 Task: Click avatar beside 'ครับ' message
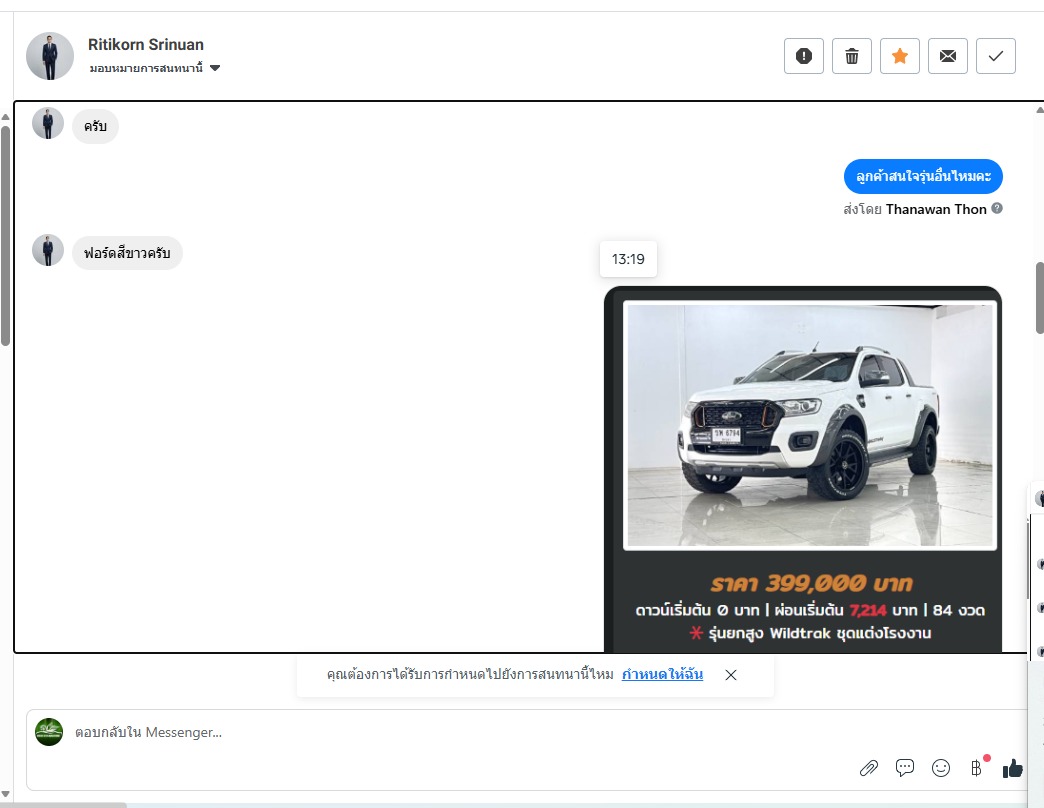pos(48,123)
